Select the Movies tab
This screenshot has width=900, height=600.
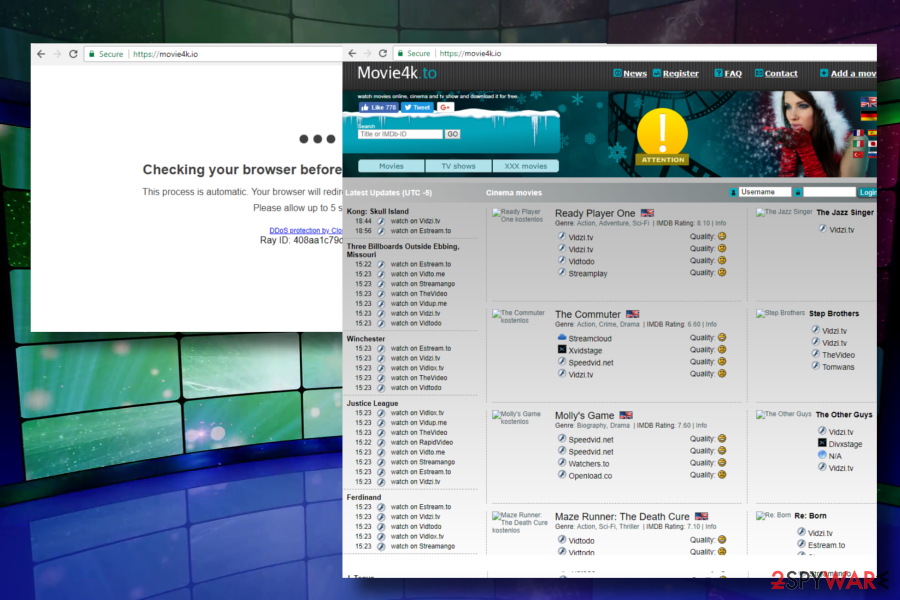coord(390,165)
